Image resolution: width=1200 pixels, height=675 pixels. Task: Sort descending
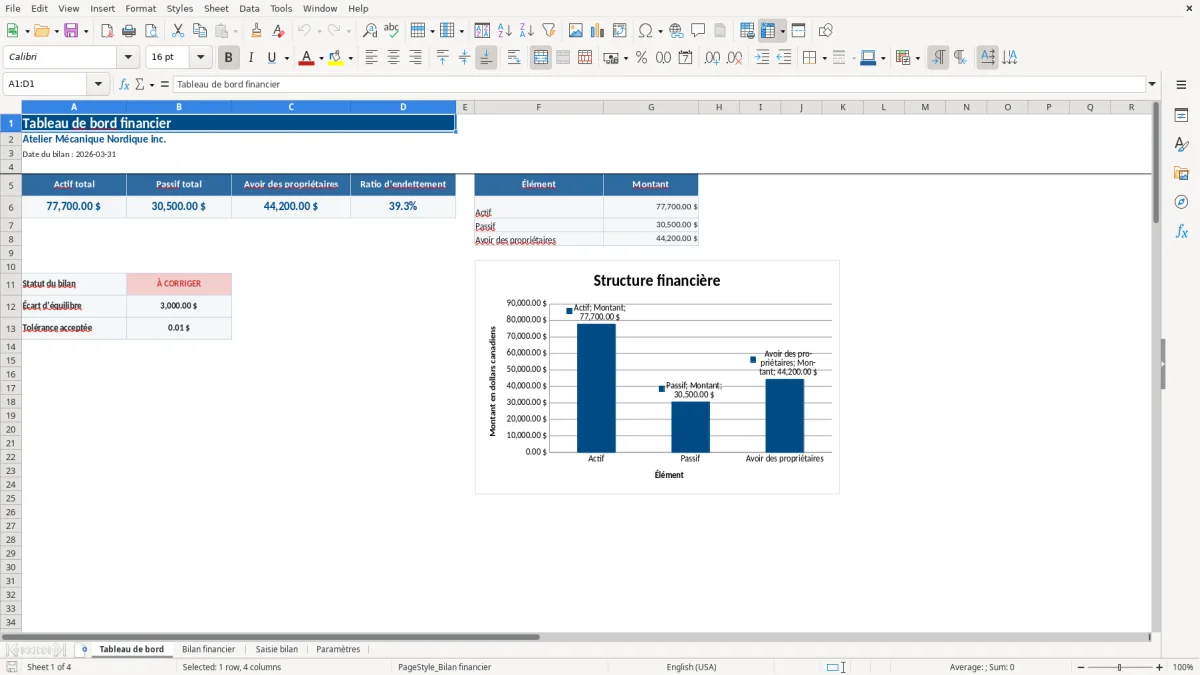click(x=527, y=31)
